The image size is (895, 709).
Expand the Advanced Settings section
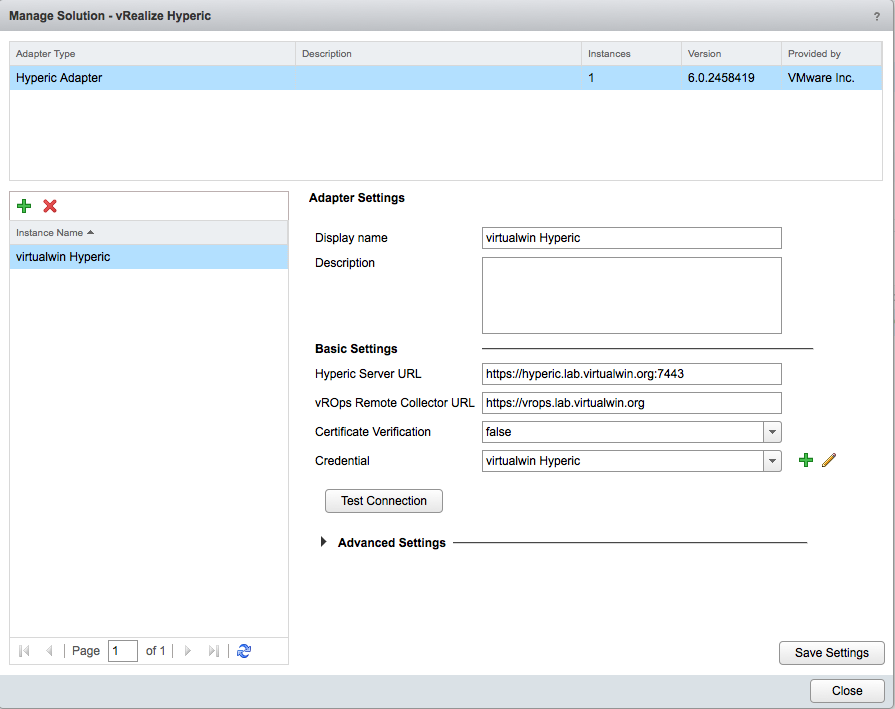click(324, 542)
